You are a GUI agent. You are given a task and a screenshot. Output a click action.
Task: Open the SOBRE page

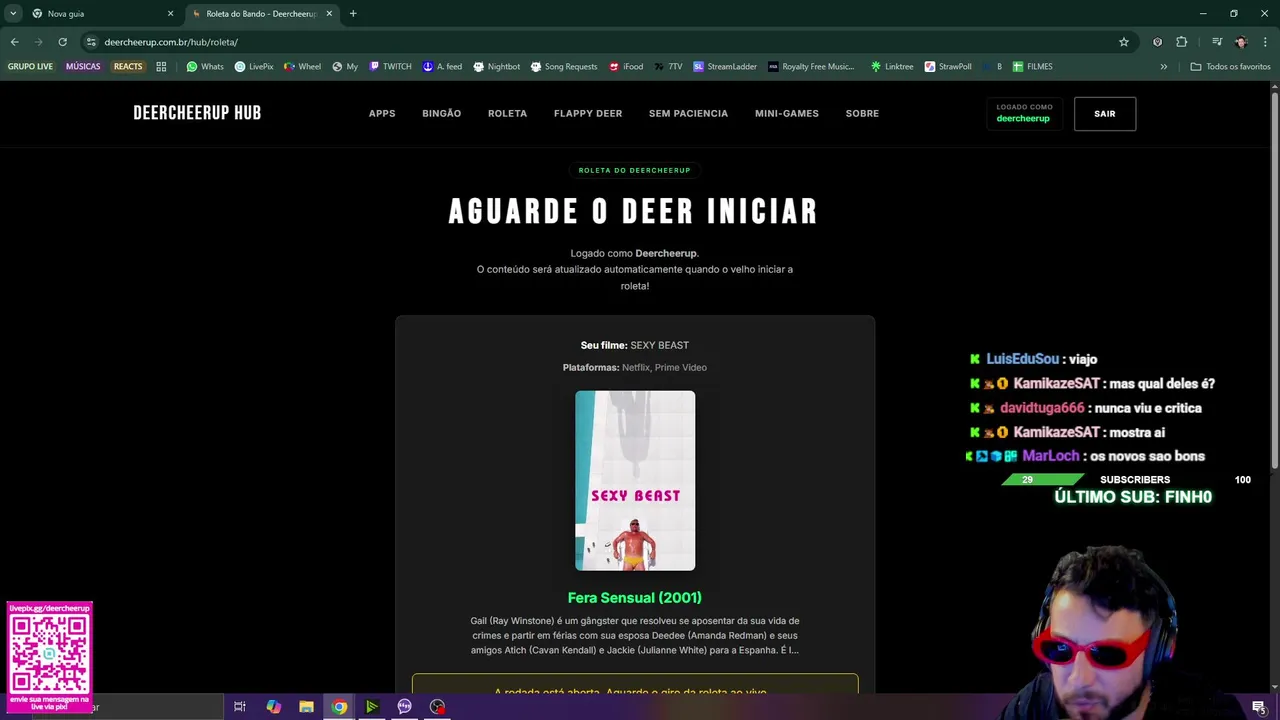coord(862,114)
